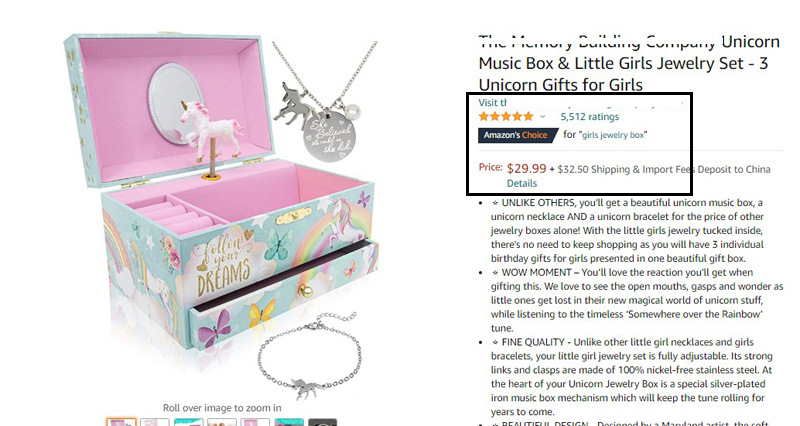Click the Unicorn Music Box product title

629,63
